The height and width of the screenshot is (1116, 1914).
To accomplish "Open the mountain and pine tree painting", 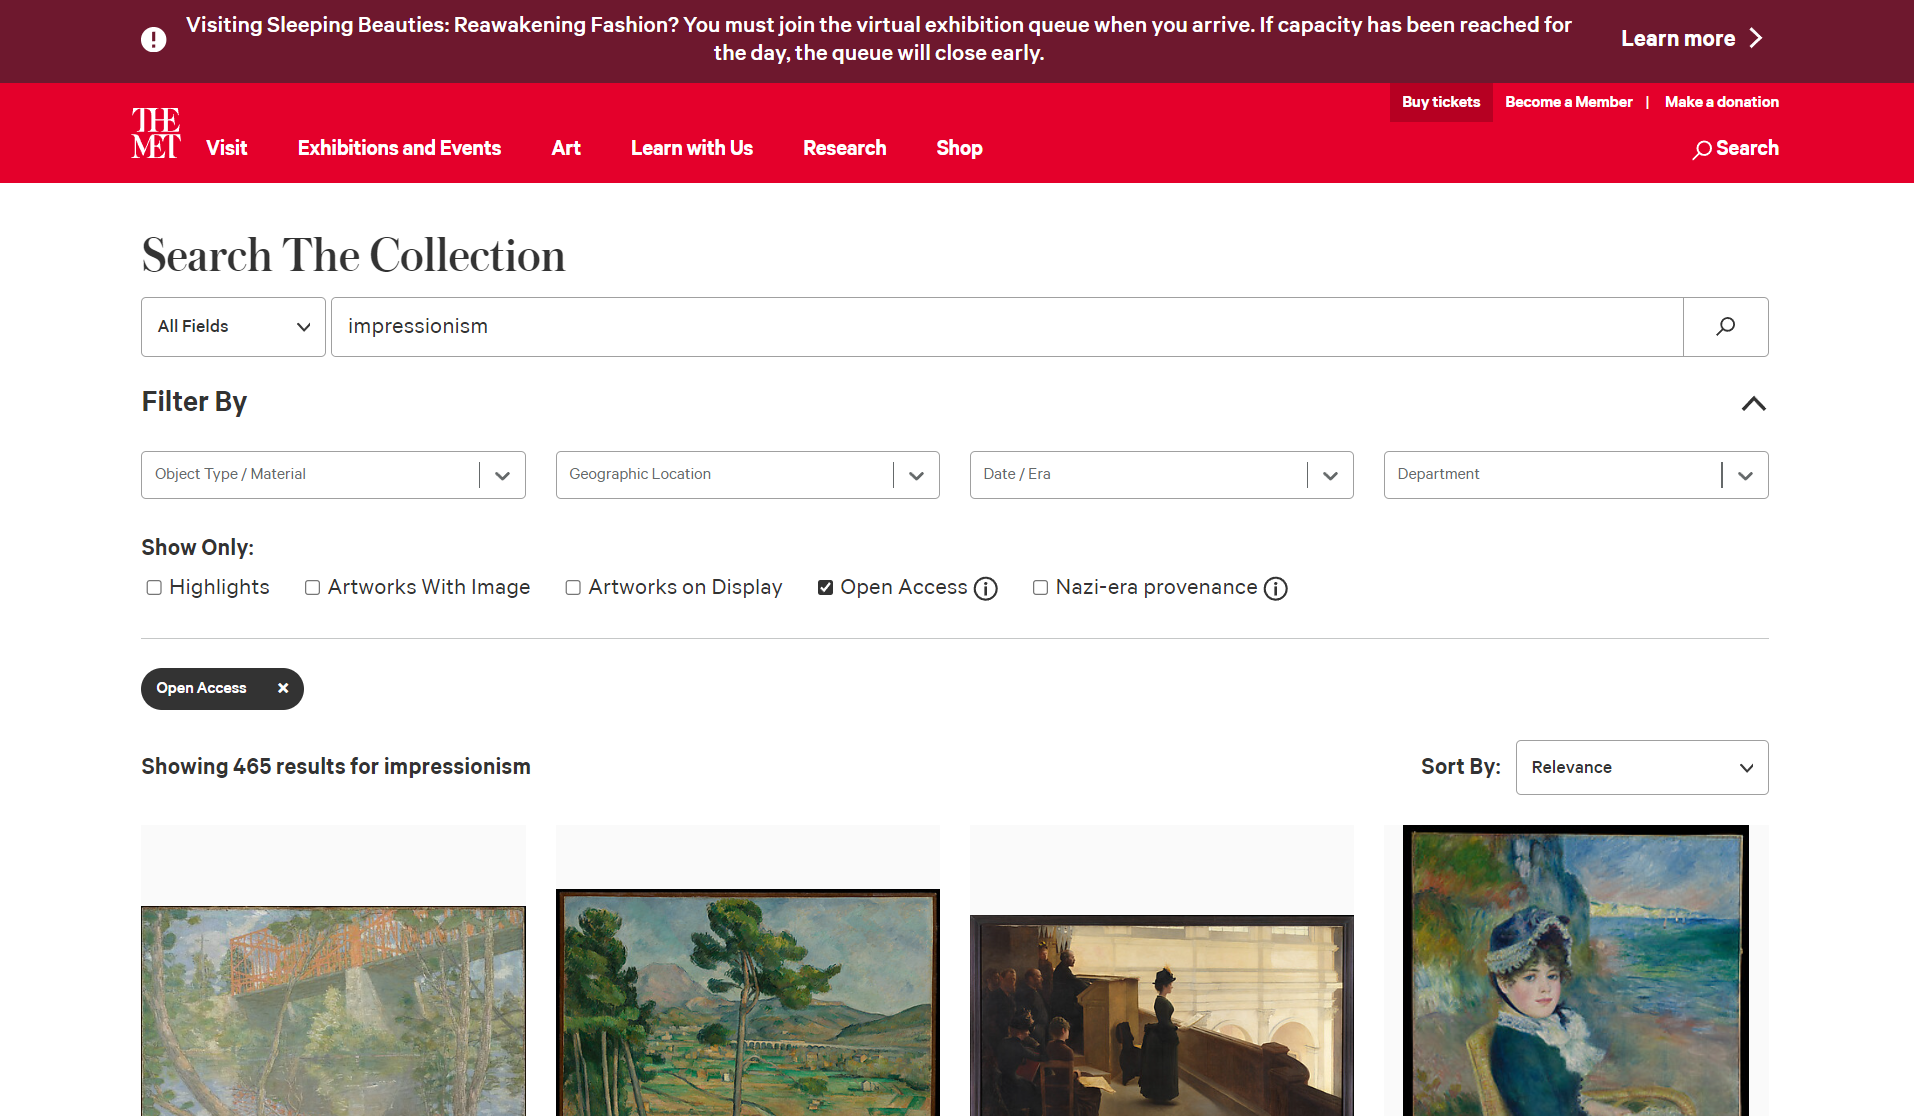I will [747, 1002].
